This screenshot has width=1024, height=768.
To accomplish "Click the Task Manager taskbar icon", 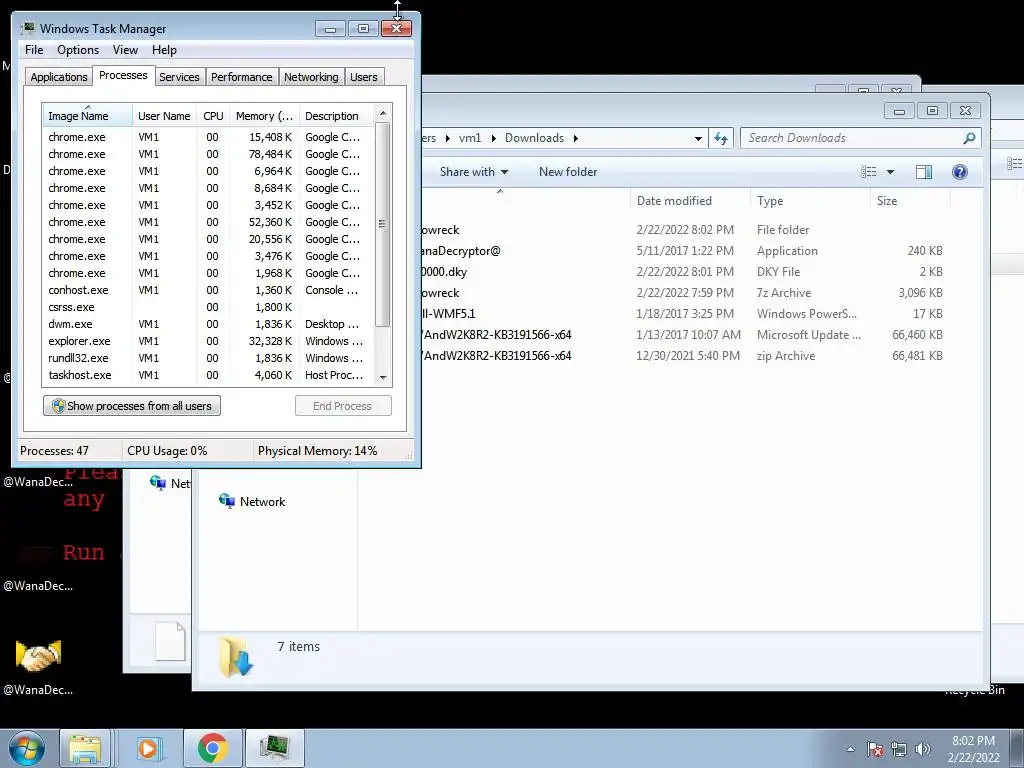I will pyautogui.click(x=274, y=748).
